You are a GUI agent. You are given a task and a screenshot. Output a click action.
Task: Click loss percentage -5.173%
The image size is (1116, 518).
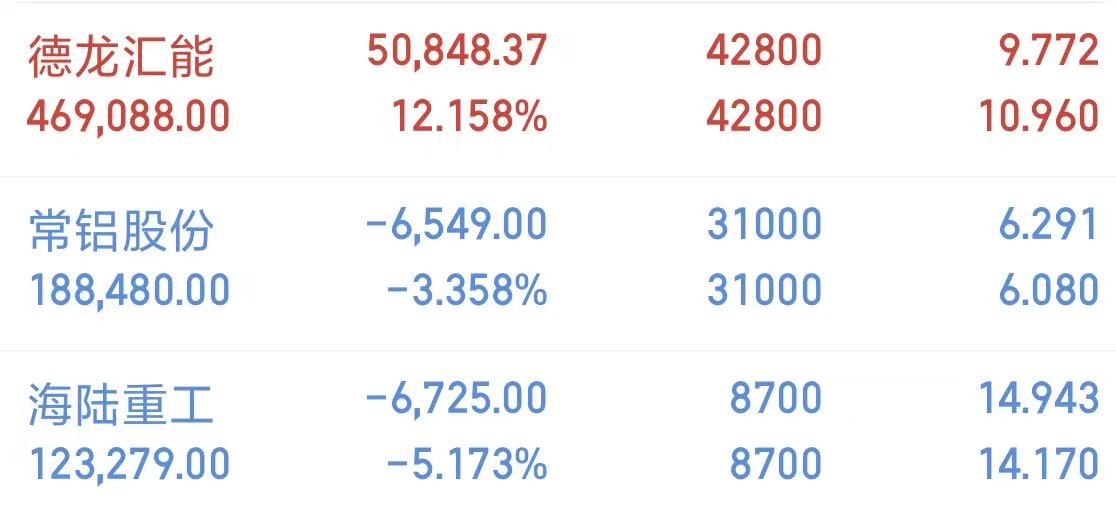pyautogui.click(x=466, y=465)
